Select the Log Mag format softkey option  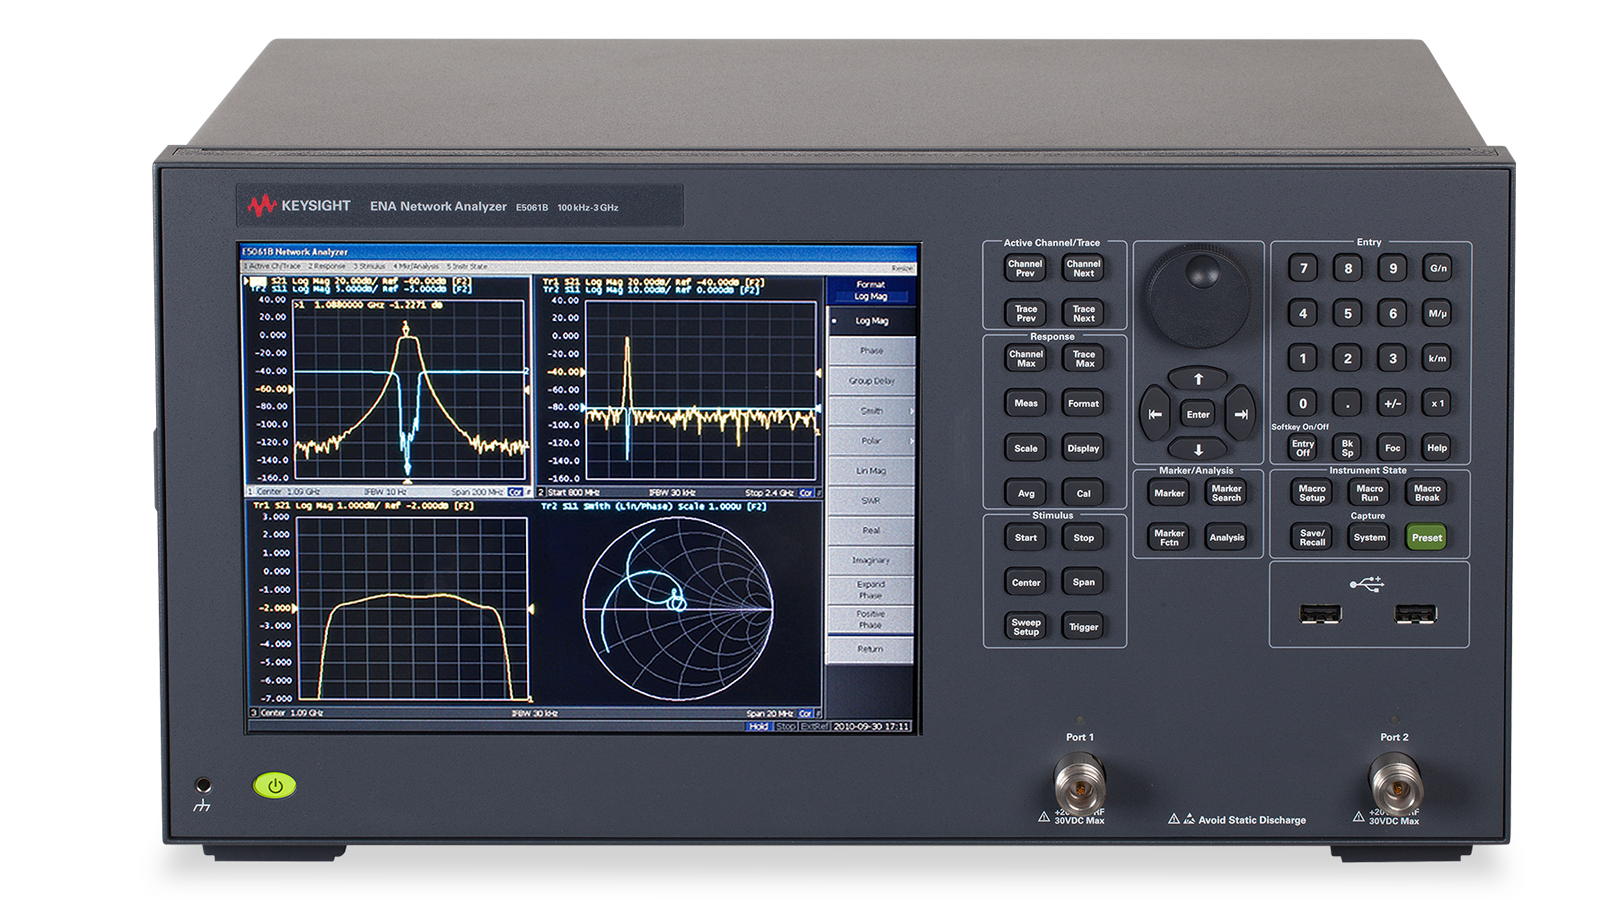(x=871, y=321)
